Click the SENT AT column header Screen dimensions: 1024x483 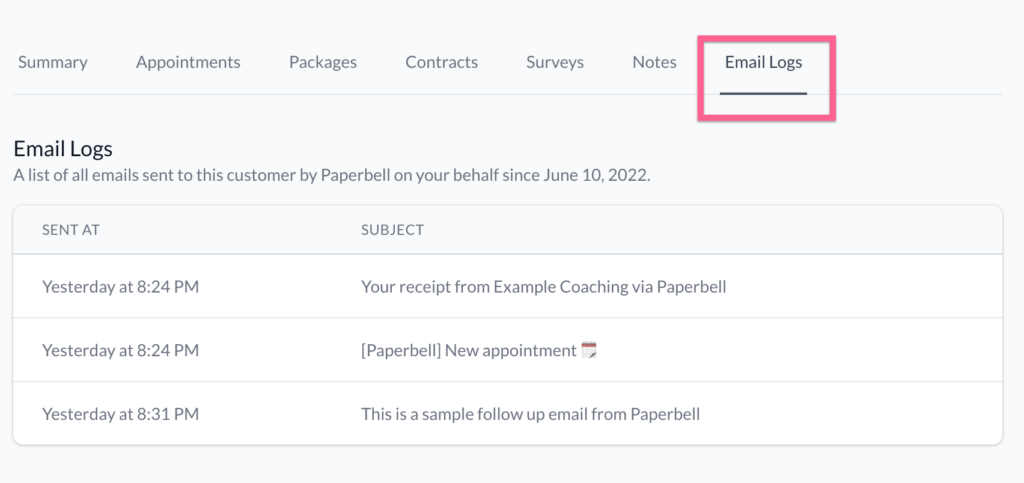[x=71, y=230]
